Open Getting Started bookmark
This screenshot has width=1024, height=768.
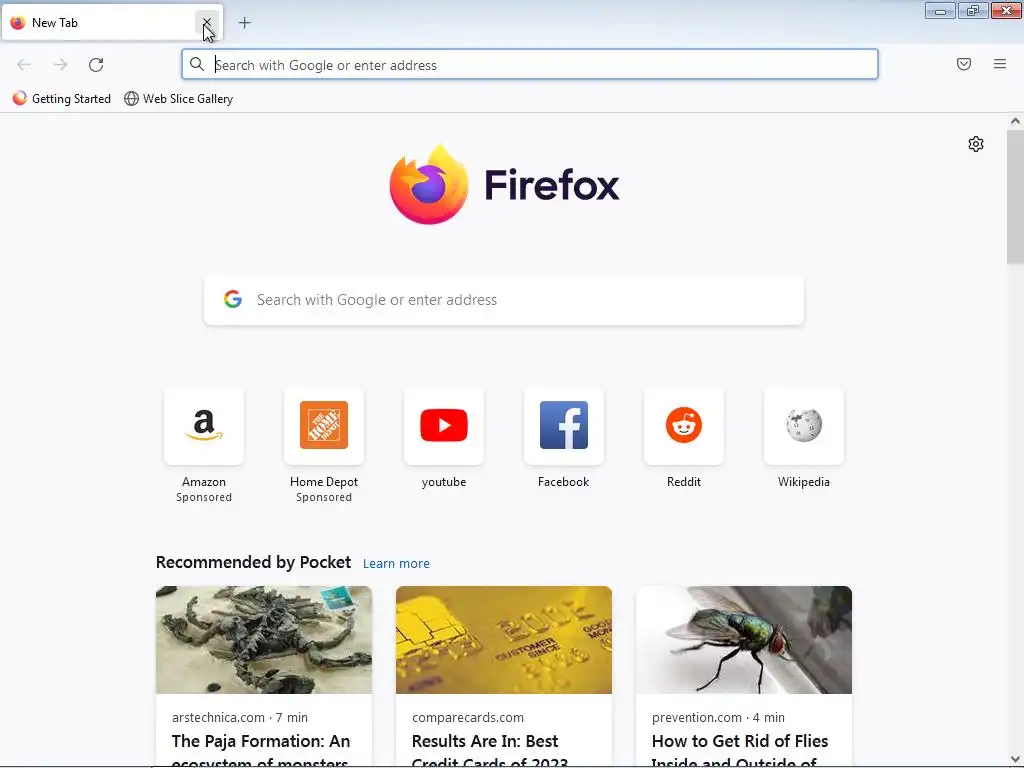(x=62, y=99)
